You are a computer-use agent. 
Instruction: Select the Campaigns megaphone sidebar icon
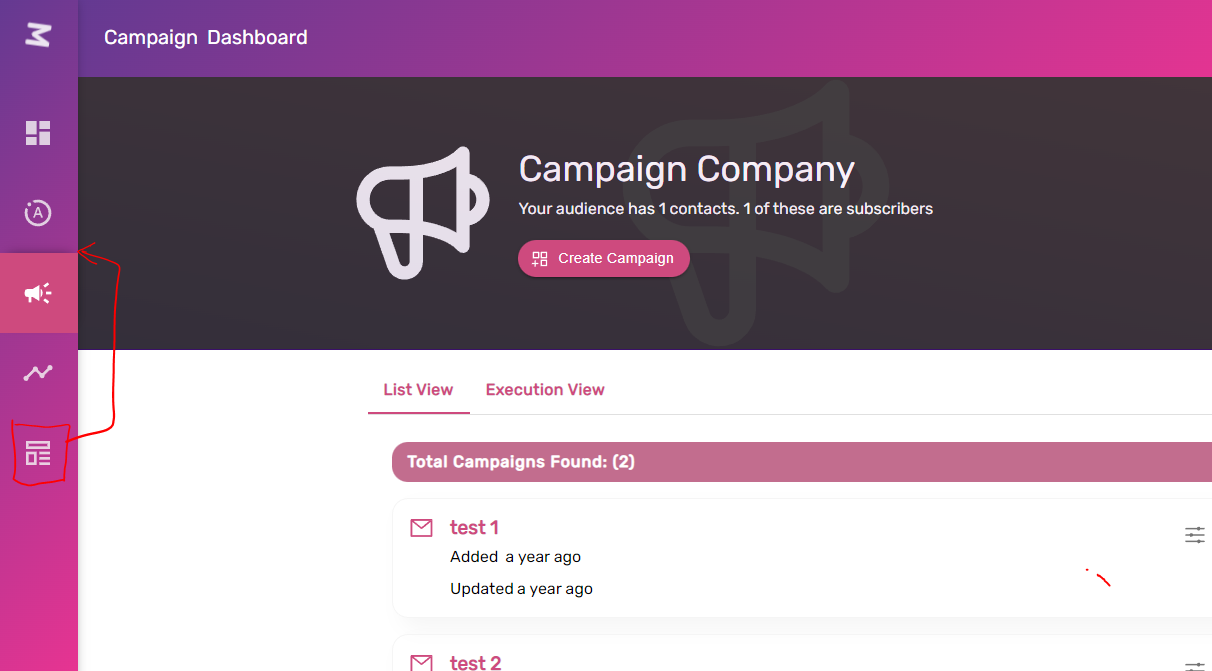(38, 293)
